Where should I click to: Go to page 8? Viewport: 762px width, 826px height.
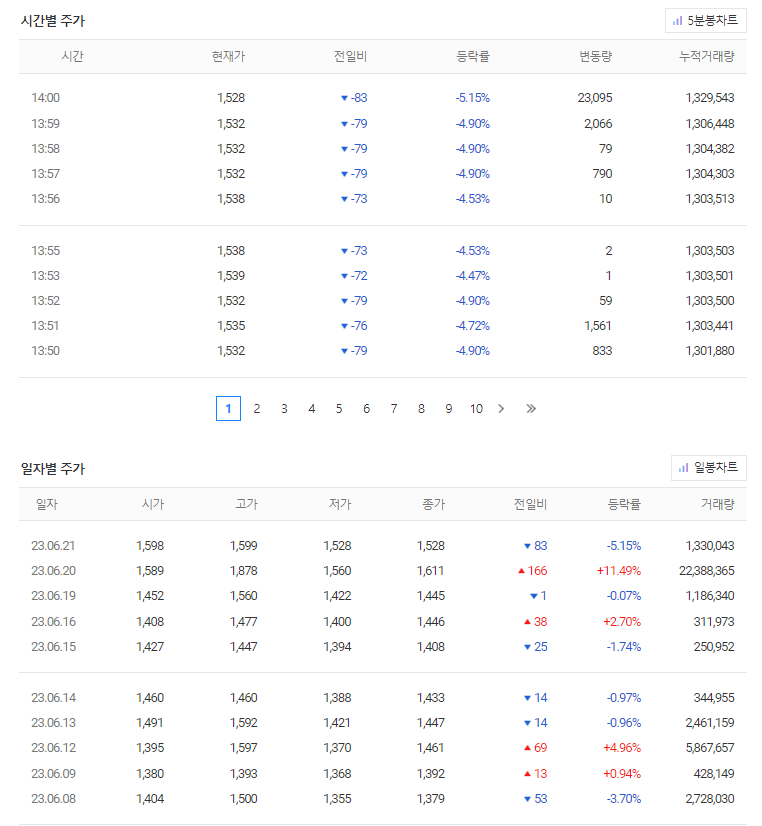tap(421, 409)
